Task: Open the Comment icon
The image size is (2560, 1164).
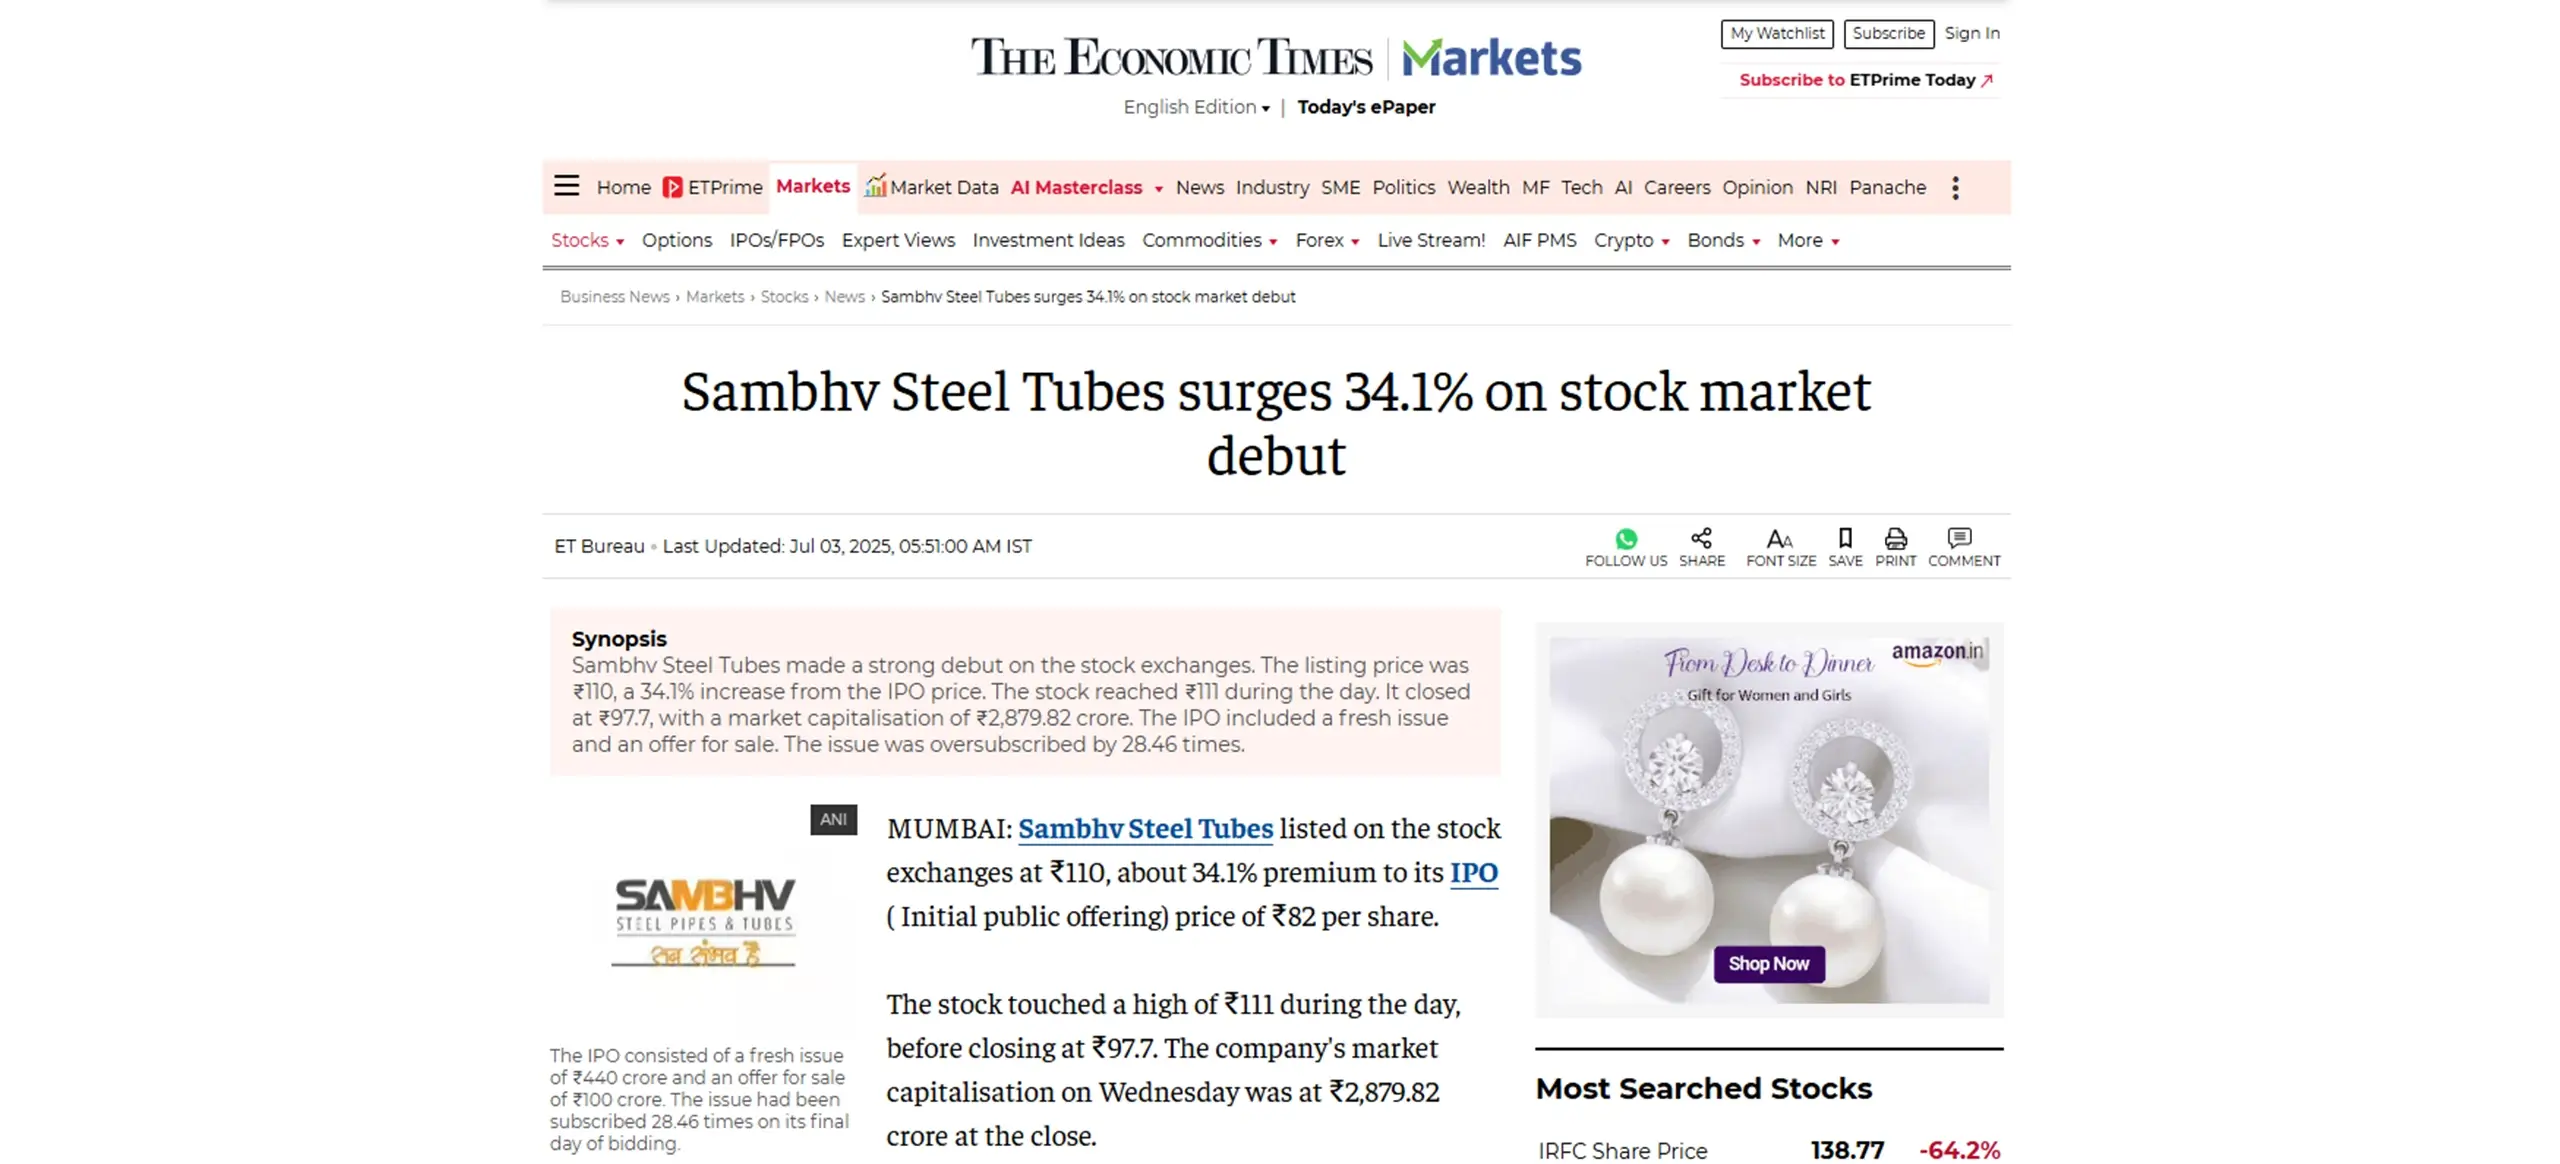Action: click(1959, 538)
